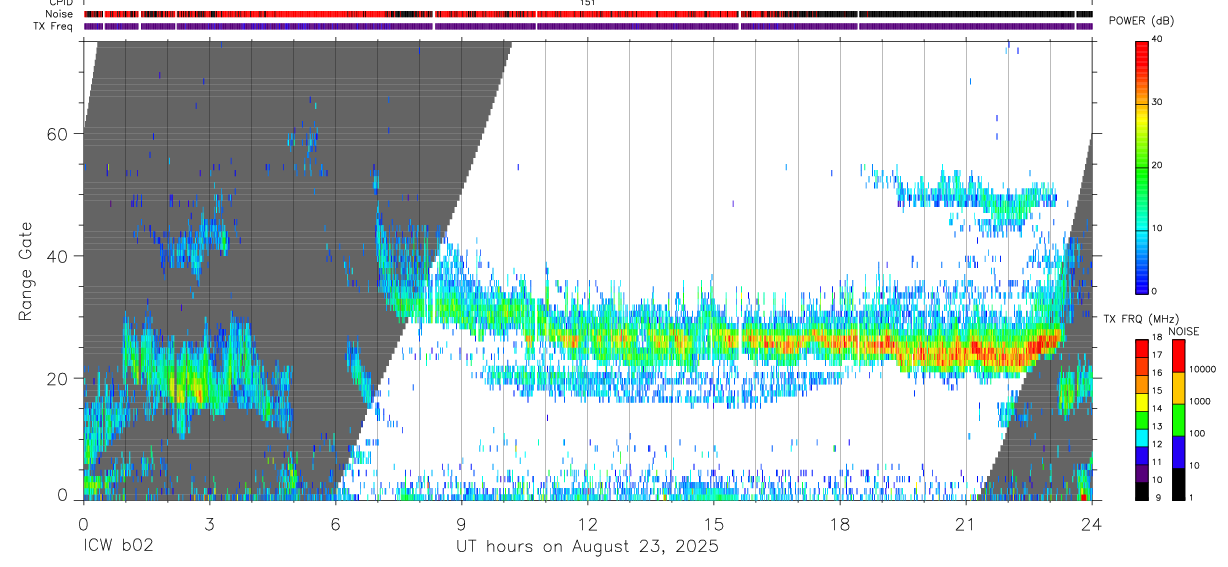Click the 30 label on the power scale
This screenshot has width=1228, height=567.
[1157, 102]
